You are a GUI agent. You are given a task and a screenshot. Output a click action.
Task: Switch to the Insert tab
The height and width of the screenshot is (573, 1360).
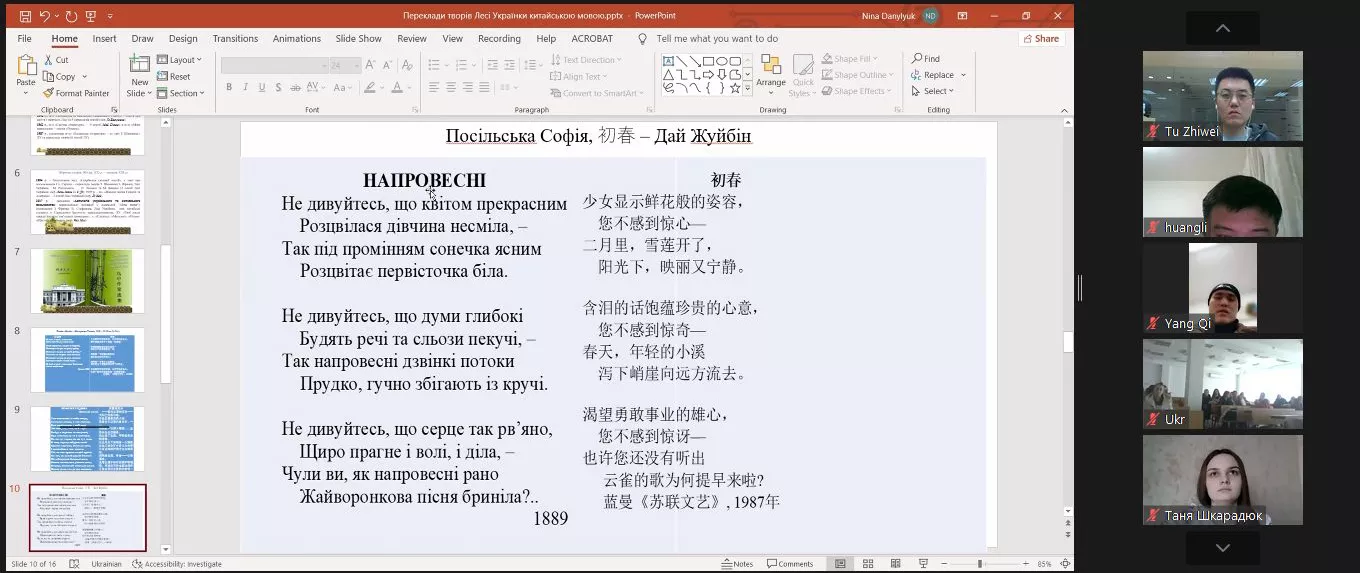pos(104,39)
